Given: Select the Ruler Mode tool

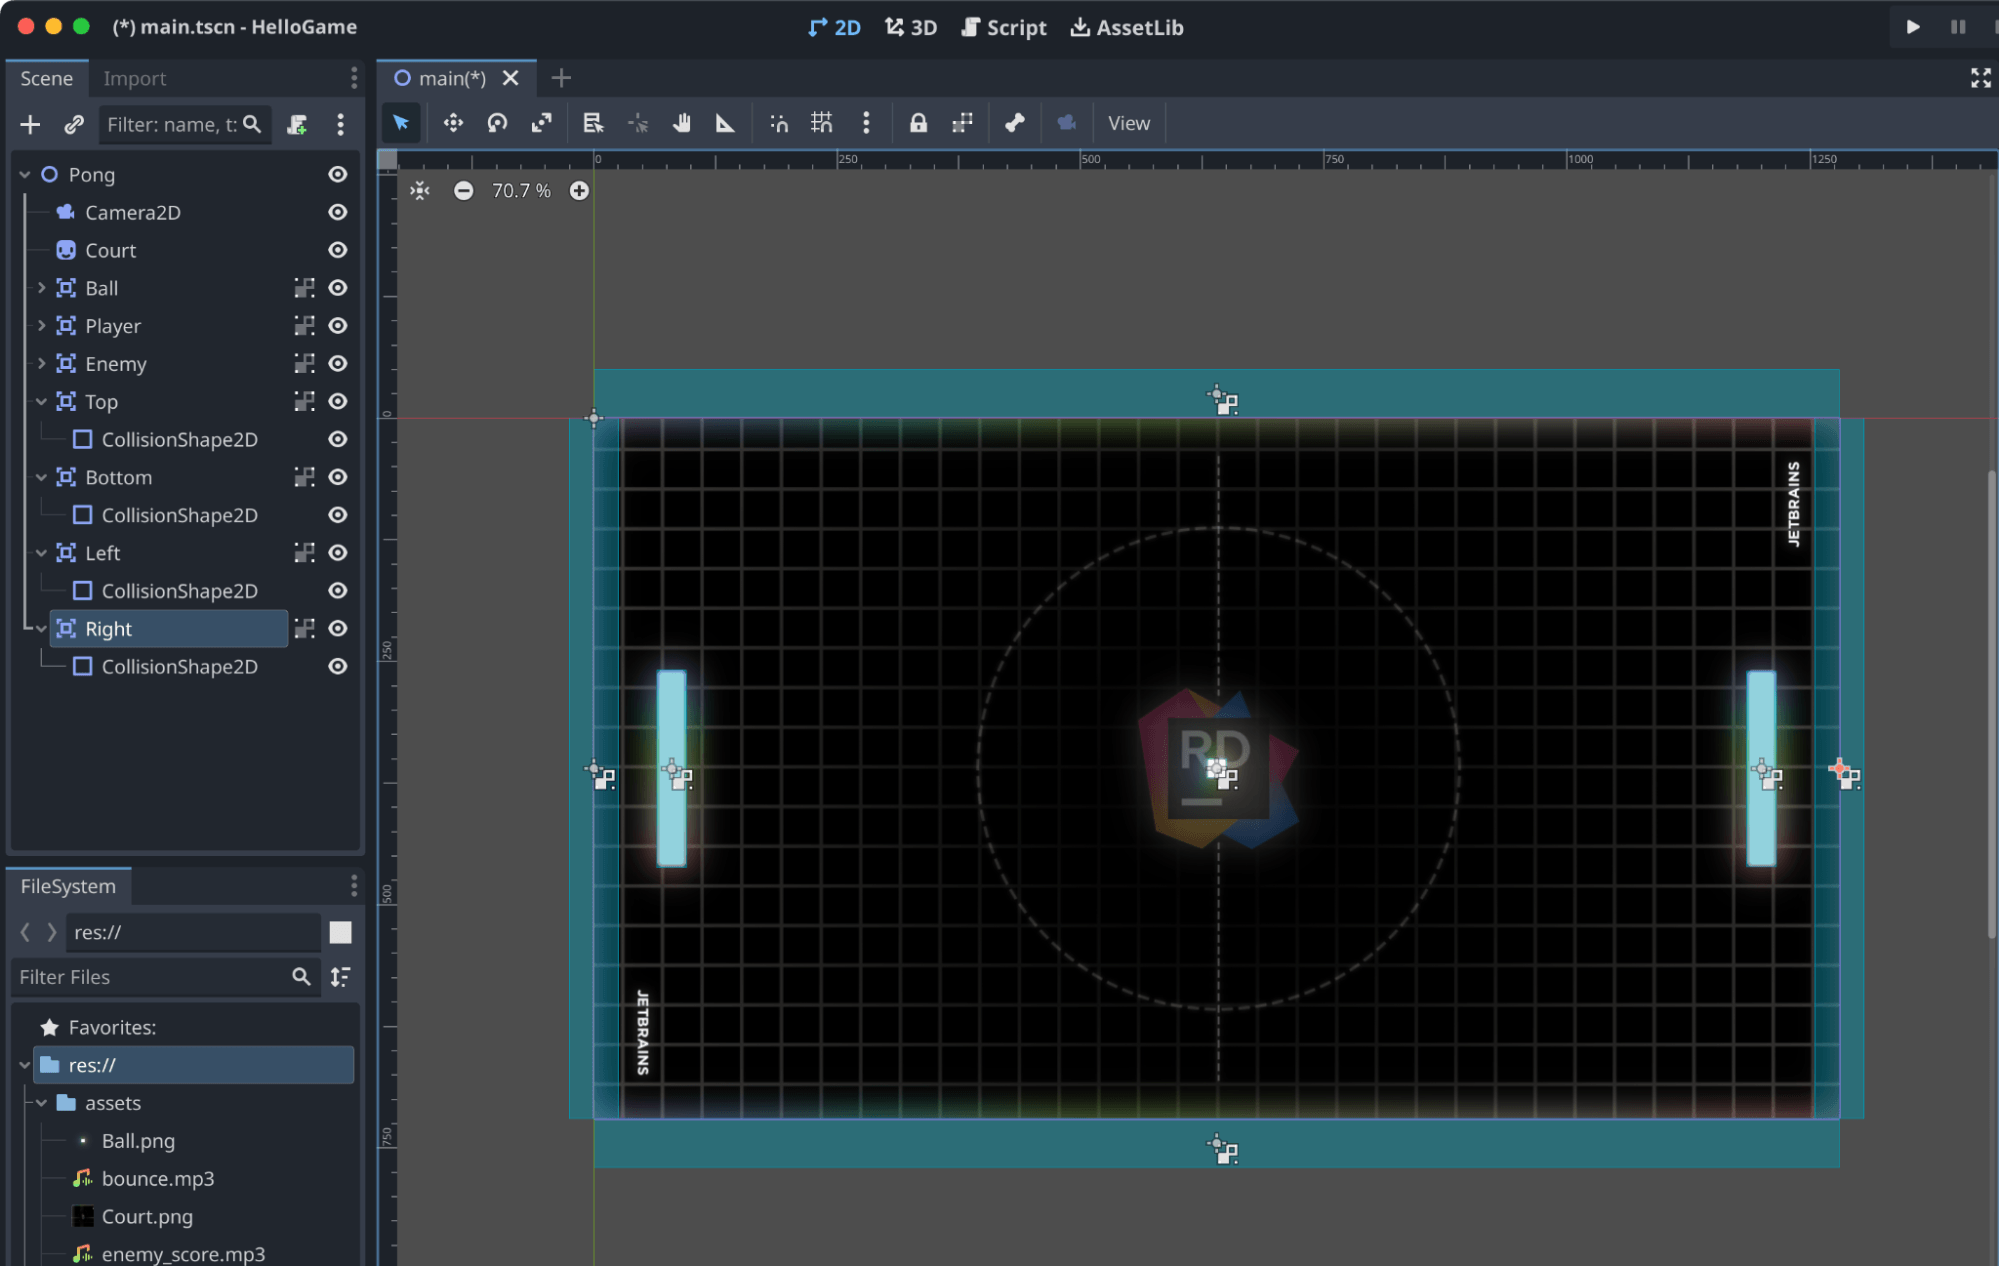Looking at the screenshot, I should point(725,123).
